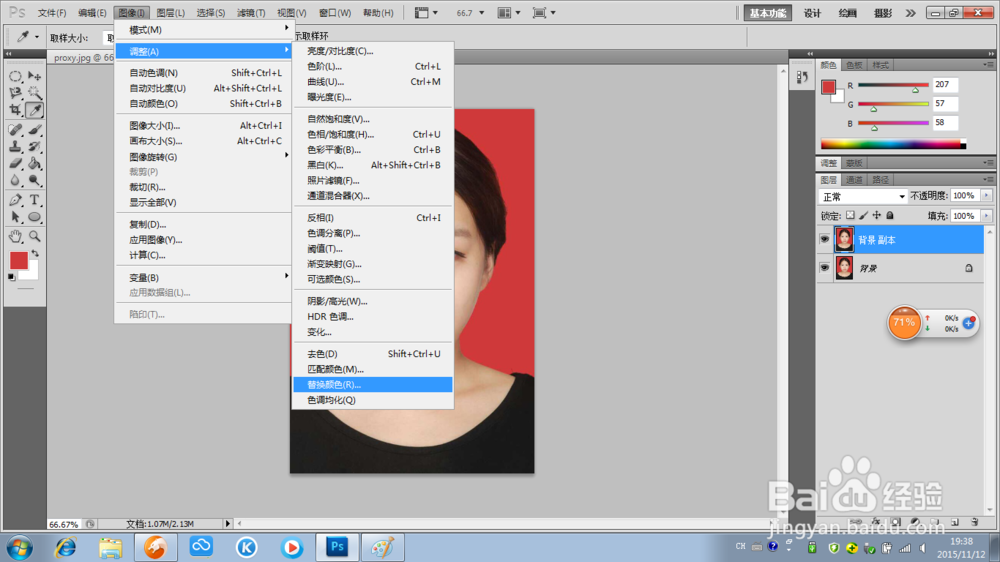This screenshot has height=562, width=1000.
Task: Select the History Brush tool
Action: pyautogui.click(x=34, y=147)
